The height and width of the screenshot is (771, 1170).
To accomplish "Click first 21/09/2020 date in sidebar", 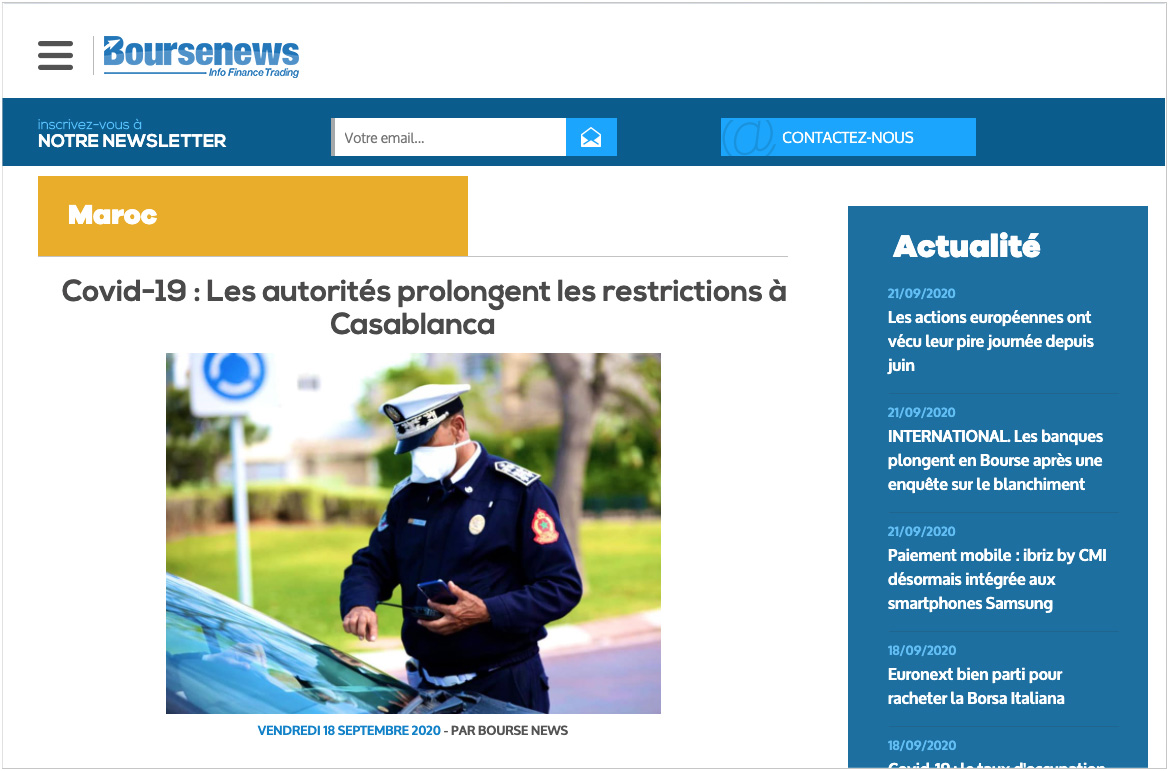I will (921, 294).
